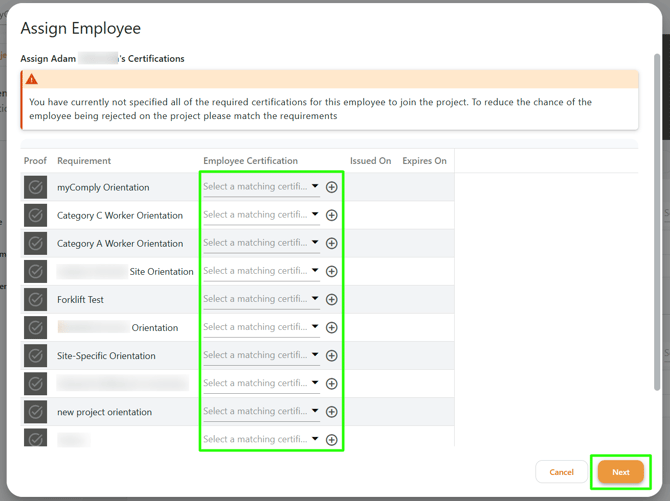Click the warning triangle icon in the alert banner
This screenshot has width=670, height=501.
32,79
